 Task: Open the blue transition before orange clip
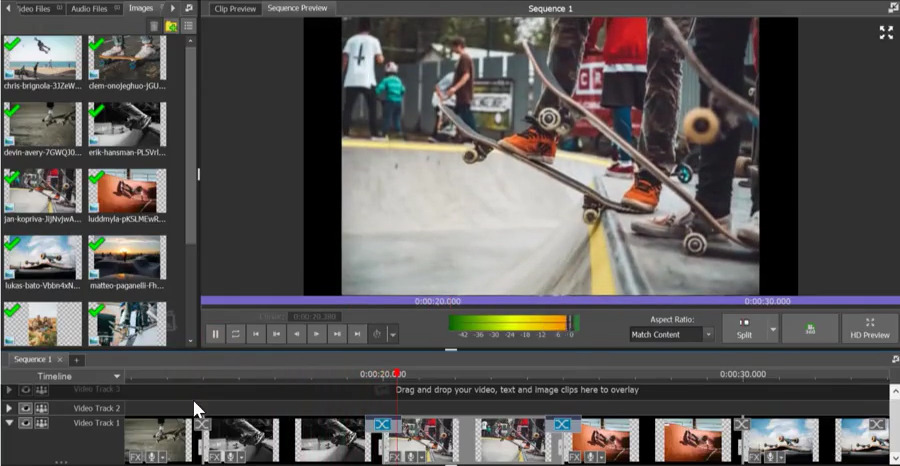(x=561, y=425)
